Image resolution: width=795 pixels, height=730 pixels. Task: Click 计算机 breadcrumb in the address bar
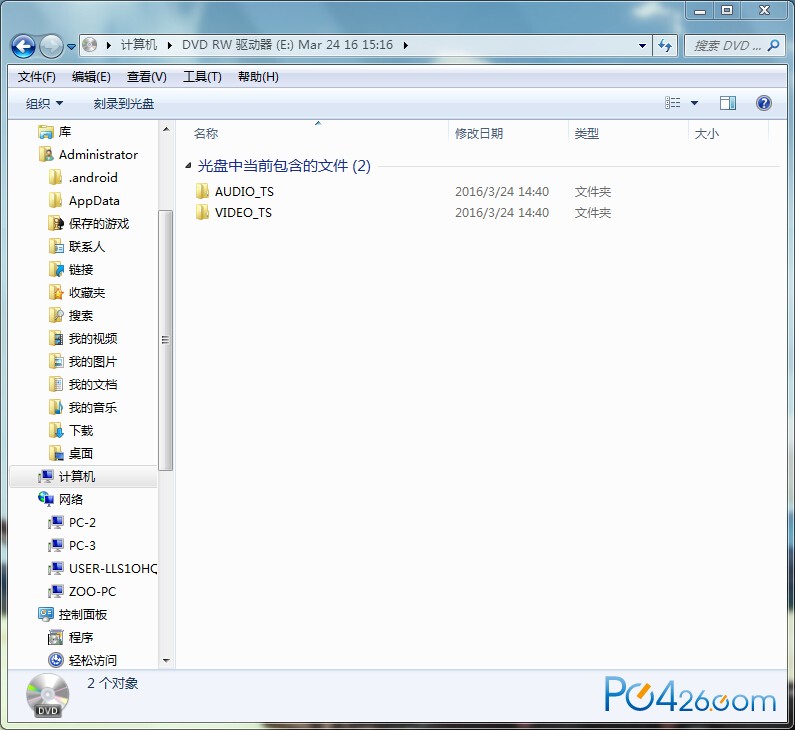[138, 45]
